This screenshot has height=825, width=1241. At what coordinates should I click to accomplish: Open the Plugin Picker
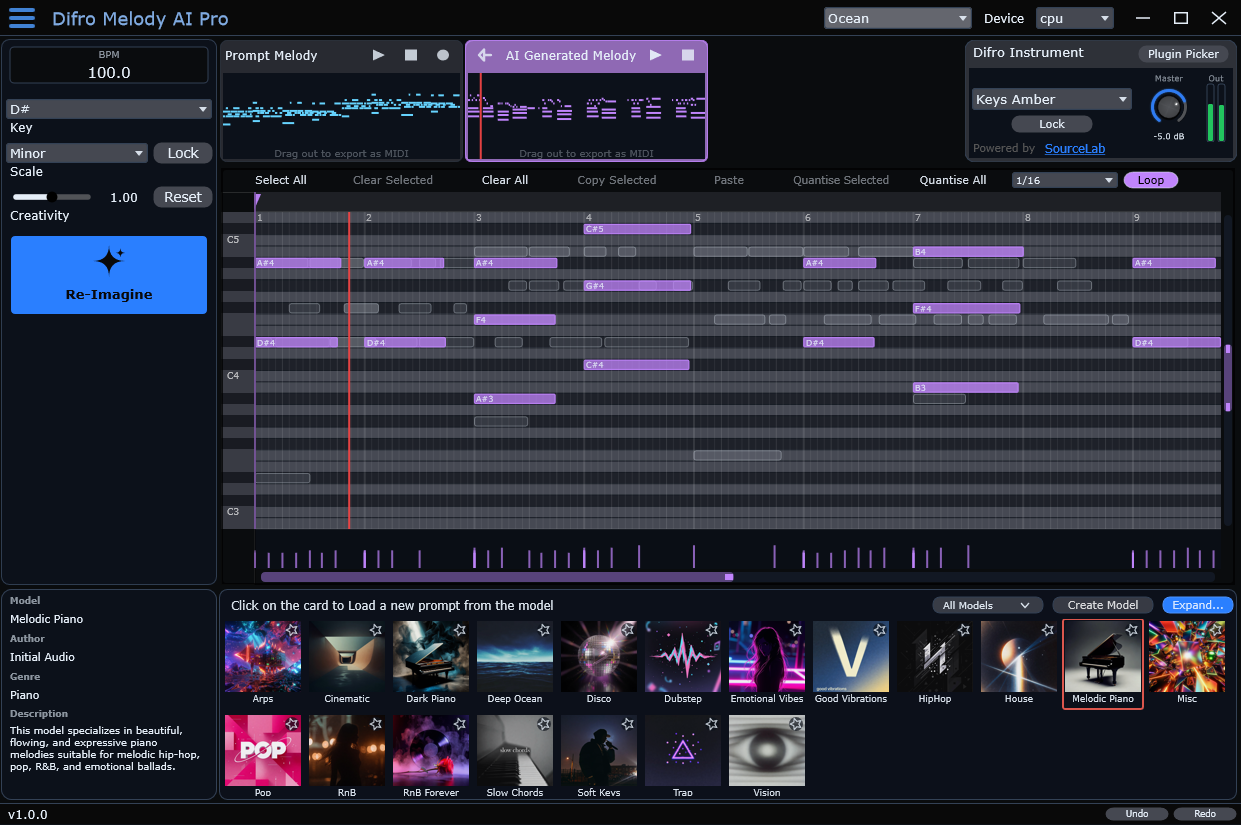pos(1183,54)
